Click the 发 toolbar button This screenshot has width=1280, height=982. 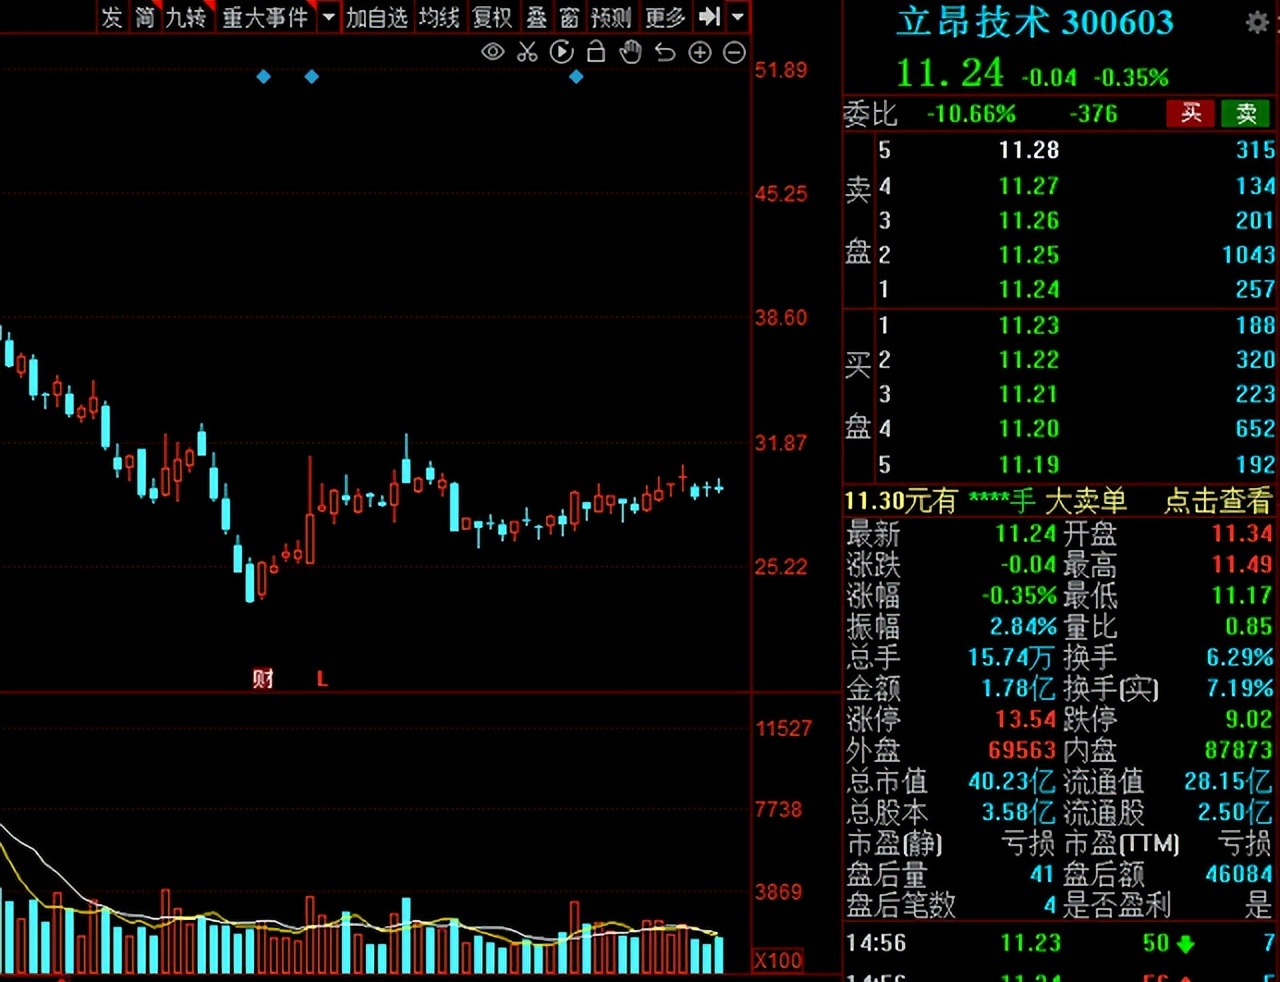tap(111, 17)
